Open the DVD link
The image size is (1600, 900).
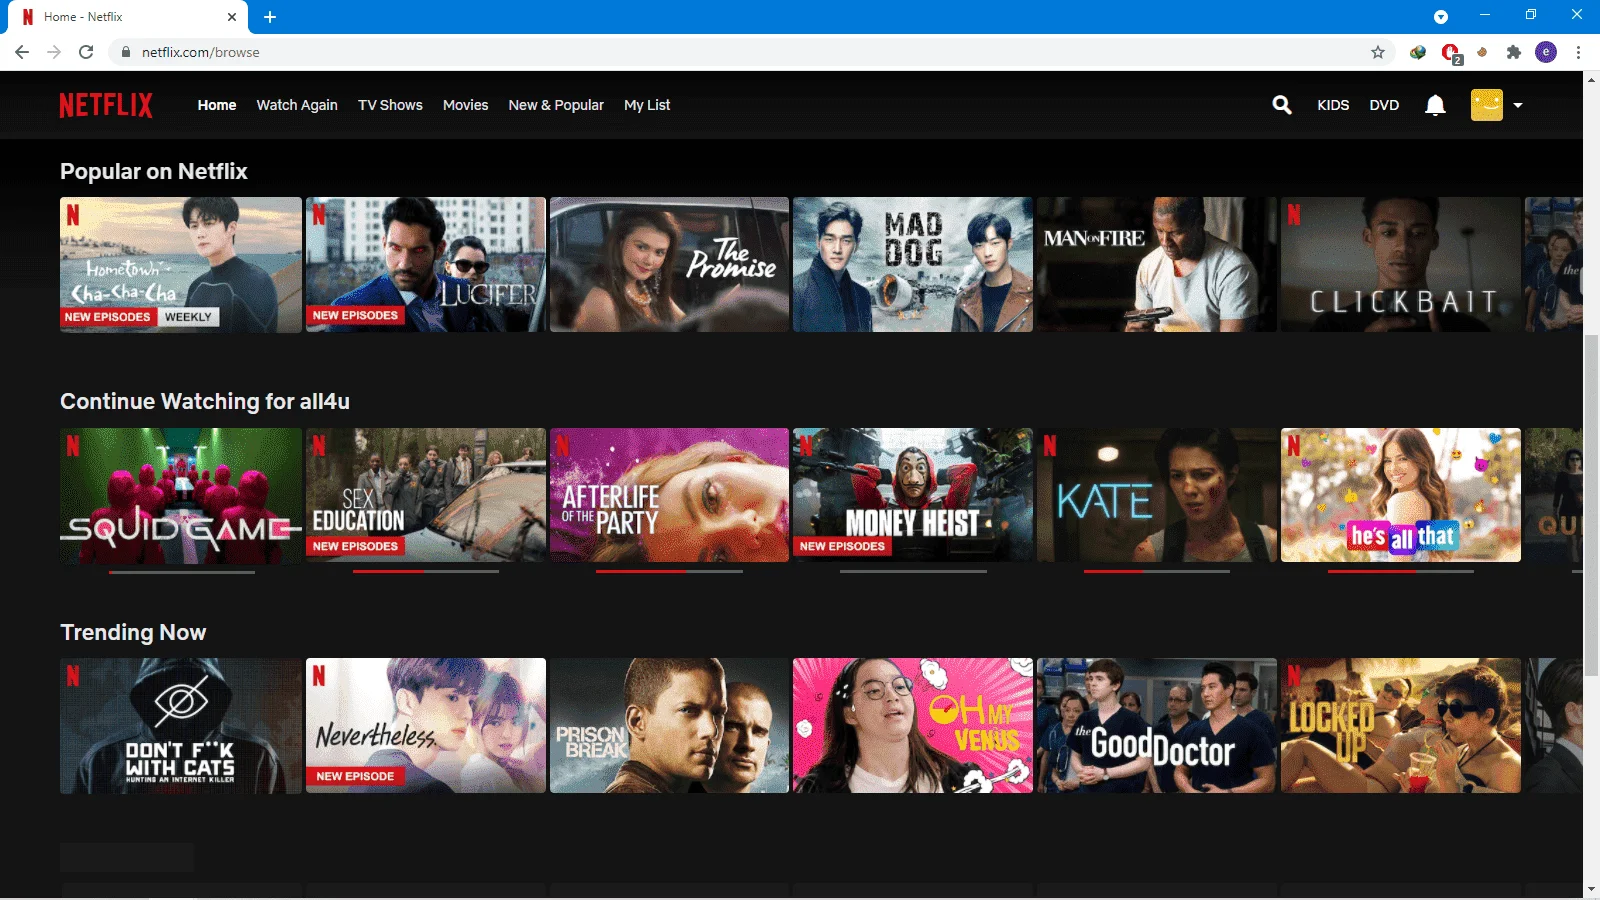coord(1384,105)
